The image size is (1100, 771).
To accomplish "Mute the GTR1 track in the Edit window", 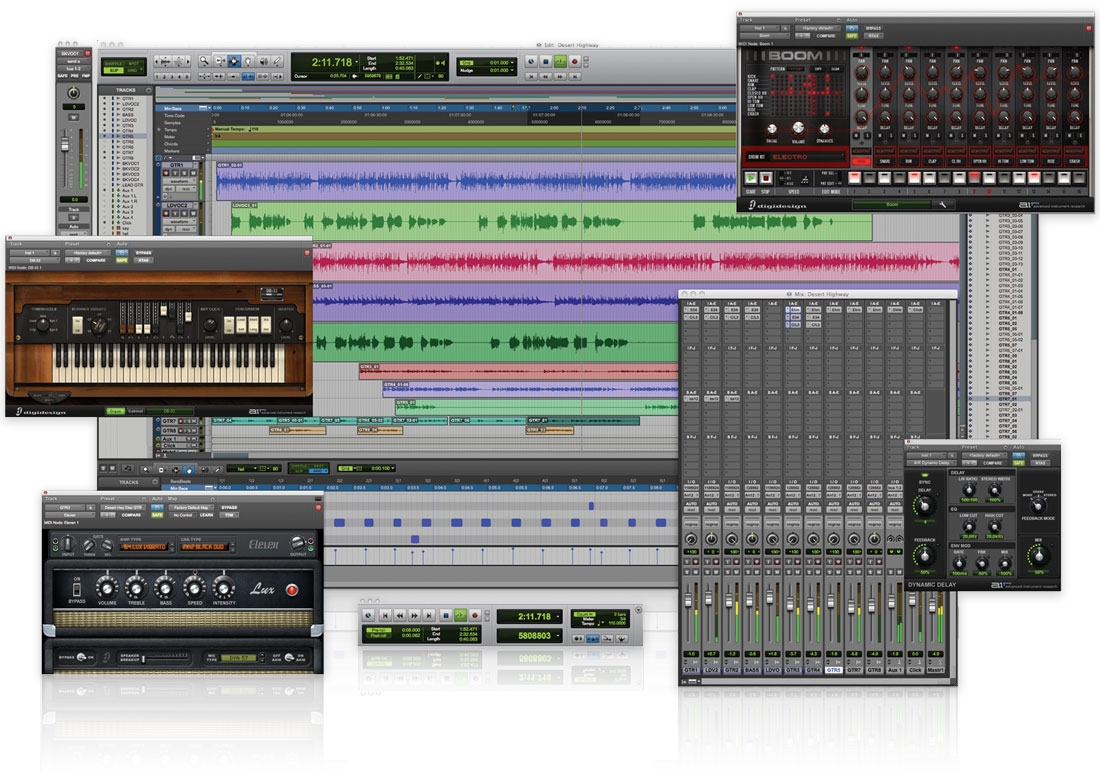I will (192, 173).
